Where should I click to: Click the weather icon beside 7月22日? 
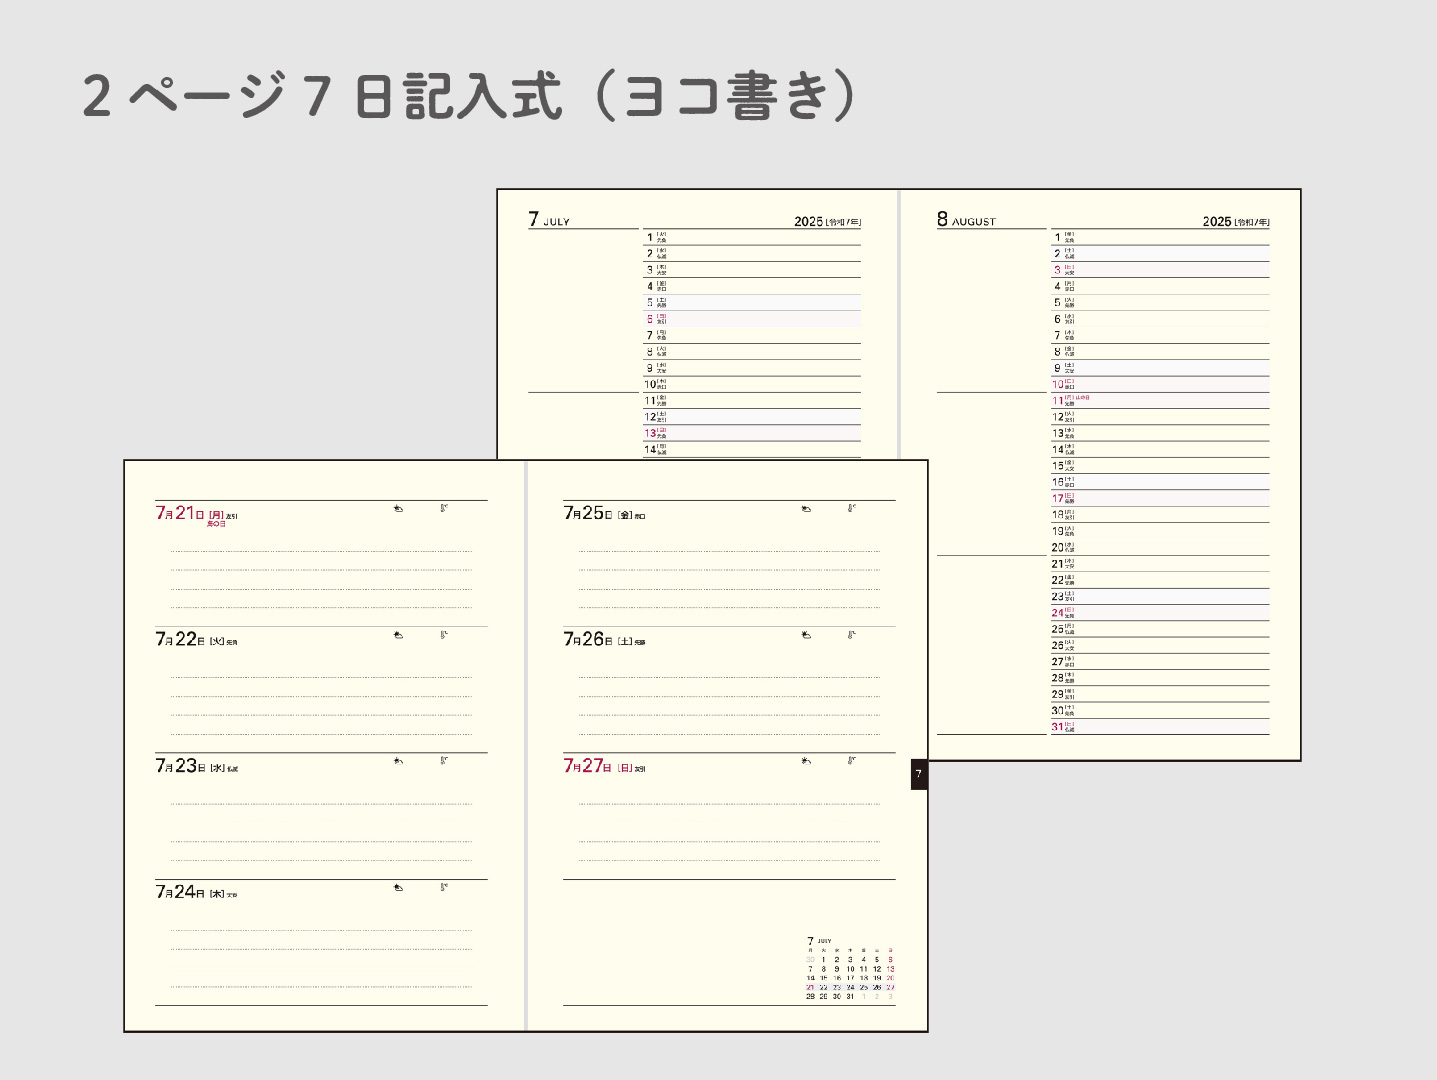click(x=398, y=635)
